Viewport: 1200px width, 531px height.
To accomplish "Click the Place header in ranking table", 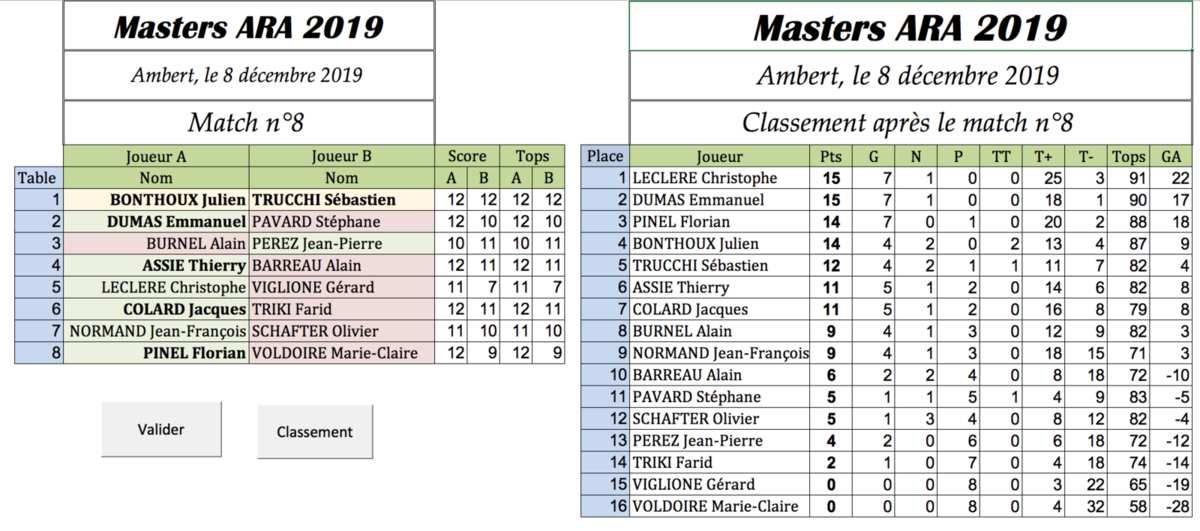I will coord(605,156).
